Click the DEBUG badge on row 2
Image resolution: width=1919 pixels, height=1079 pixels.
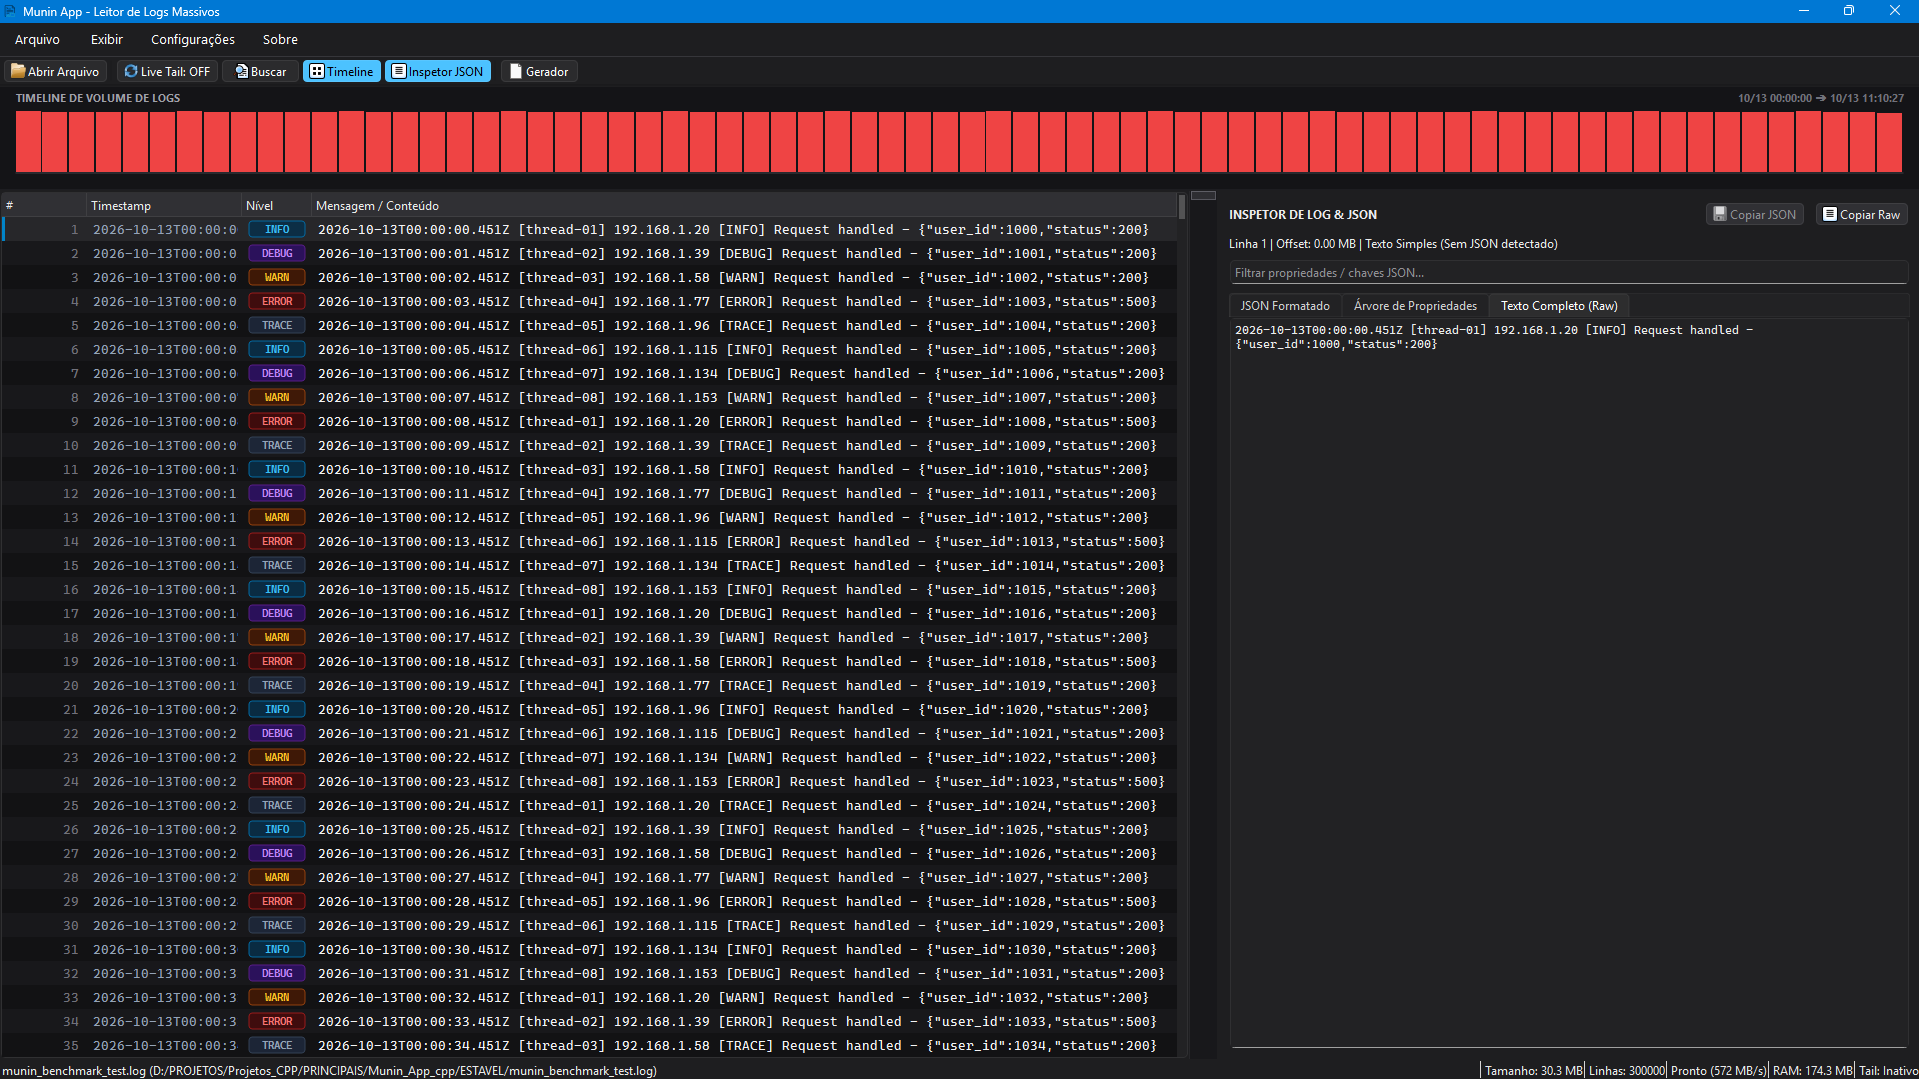pyautogui.click(x=277, y=253)
